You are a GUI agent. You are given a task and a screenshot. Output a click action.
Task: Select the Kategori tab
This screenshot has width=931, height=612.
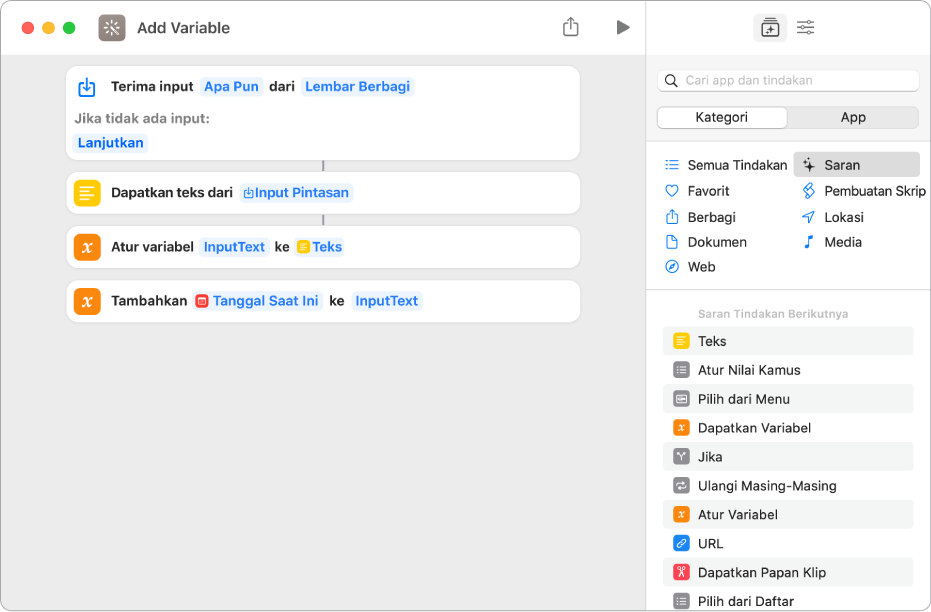point(721,117)
